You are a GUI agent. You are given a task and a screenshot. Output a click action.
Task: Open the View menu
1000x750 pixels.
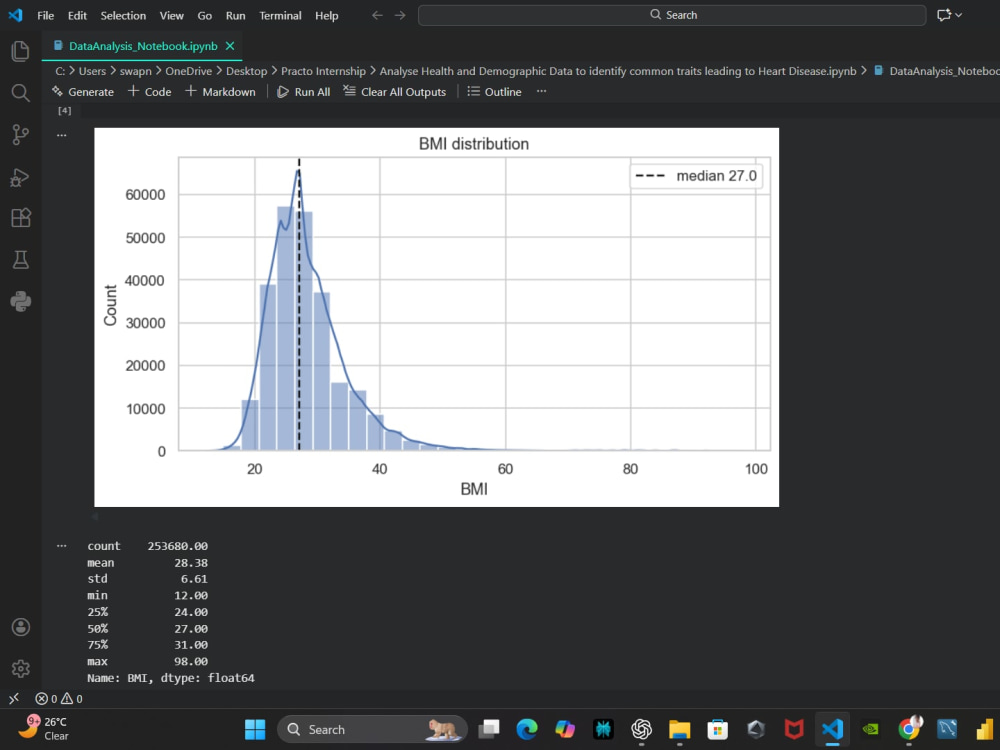(172, 15)
